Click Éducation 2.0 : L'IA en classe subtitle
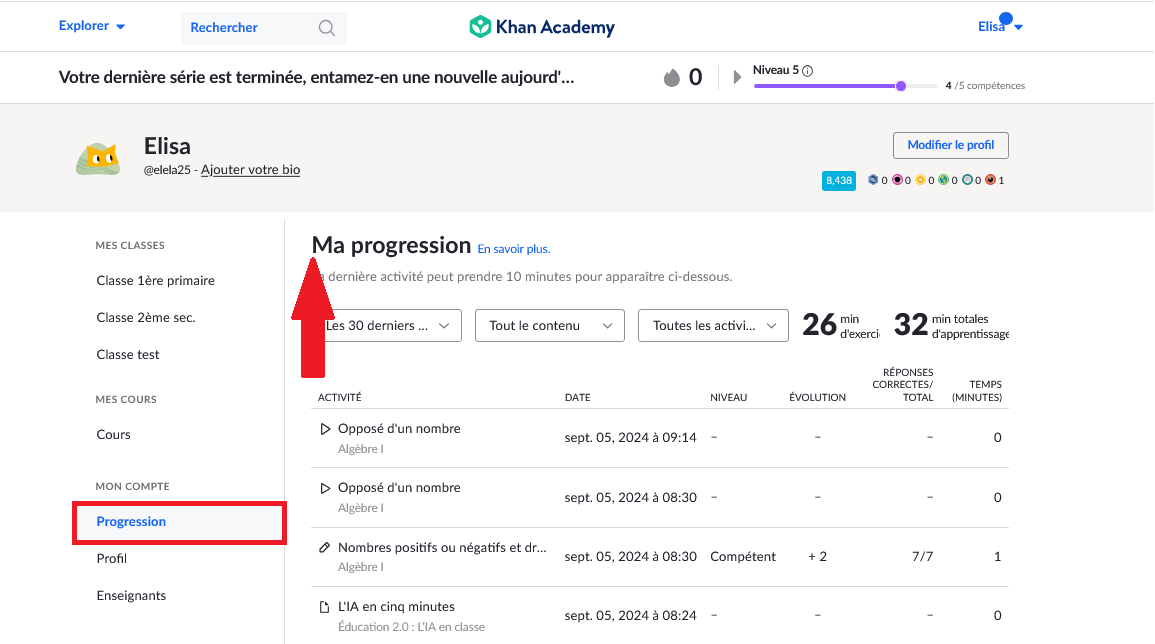This screenshot has width=1155, height=644. (411, 627)
